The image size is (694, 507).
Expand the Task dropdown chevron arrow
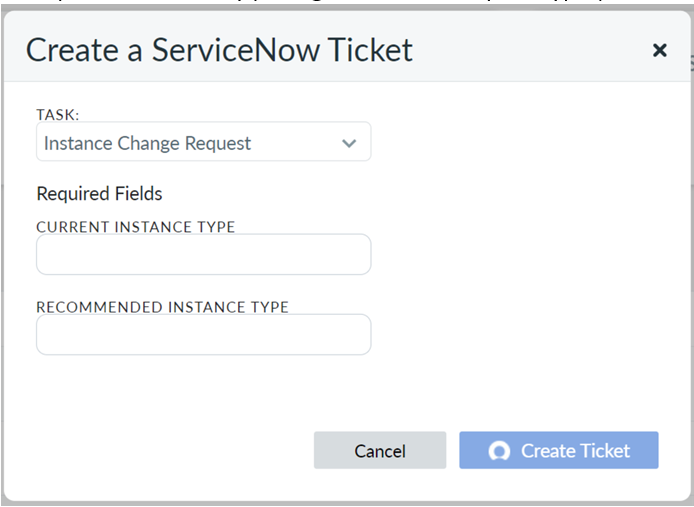[349, 143]
